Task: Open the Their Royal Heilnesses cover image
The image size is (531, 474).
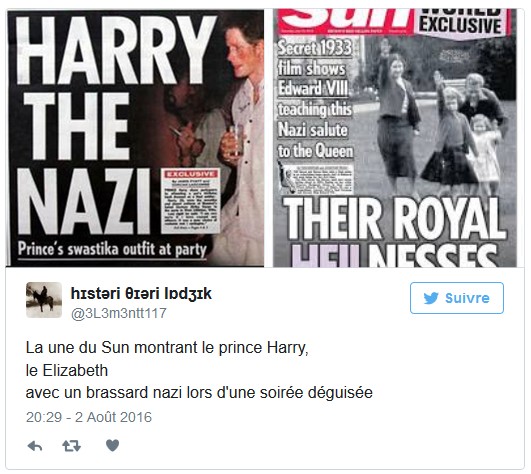Action: (395, 138)
